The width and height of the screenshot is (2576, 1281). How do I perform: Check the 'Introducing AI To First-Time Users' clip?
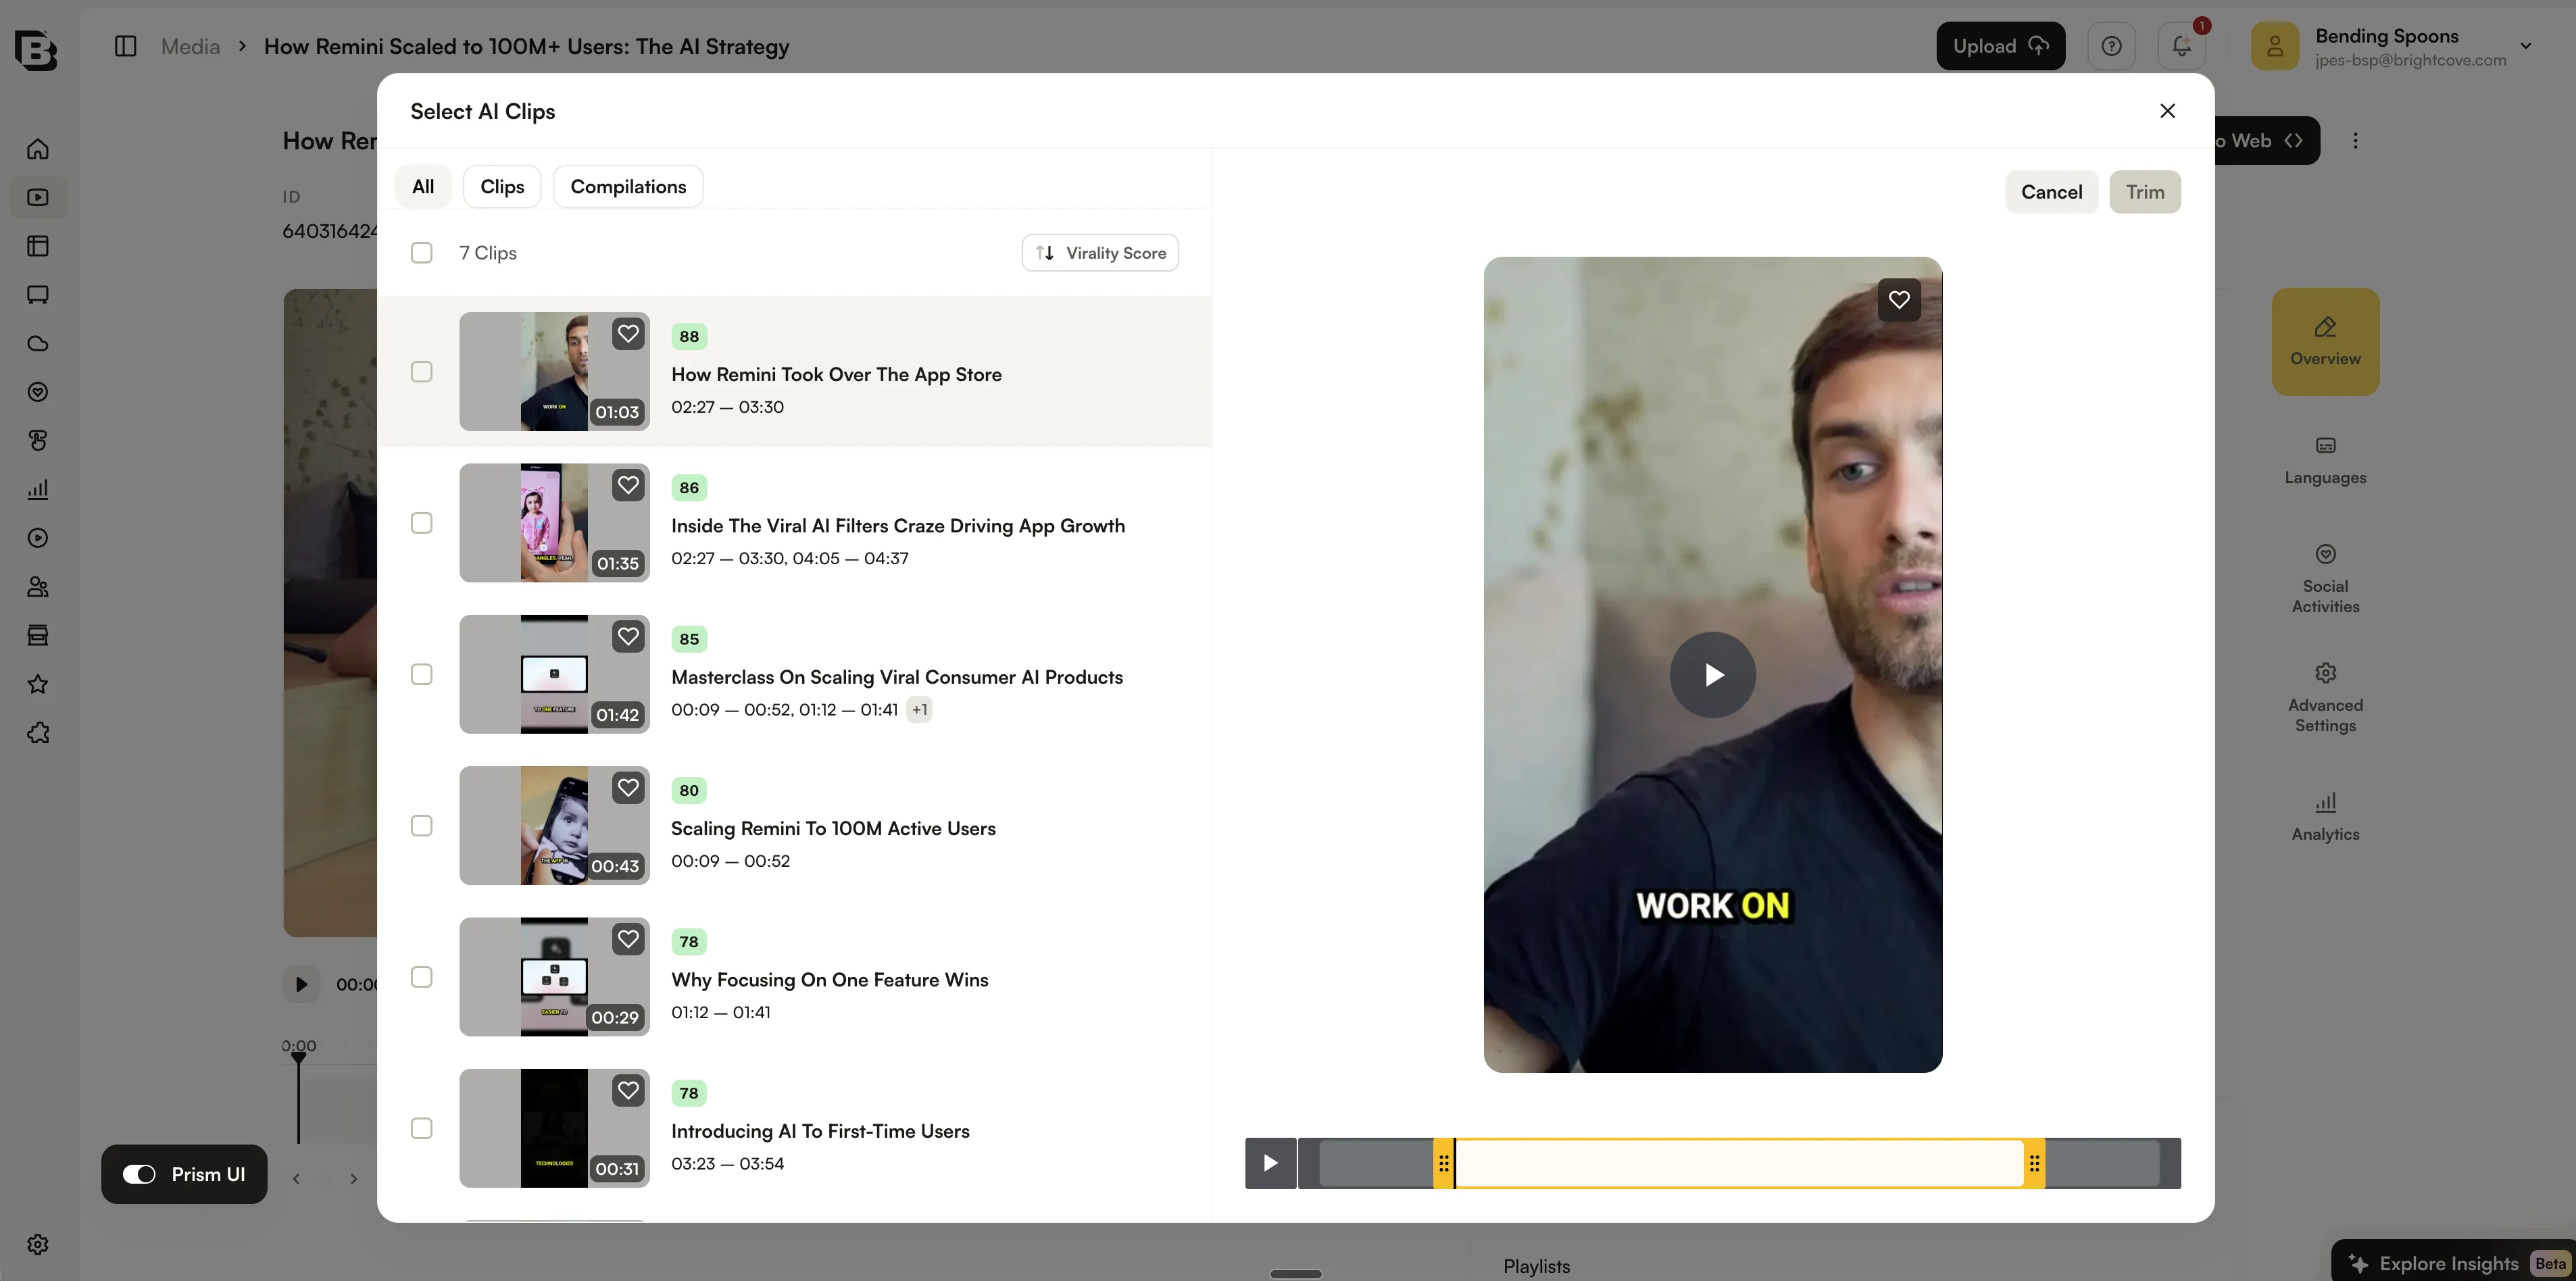[x=422, y=1129]
